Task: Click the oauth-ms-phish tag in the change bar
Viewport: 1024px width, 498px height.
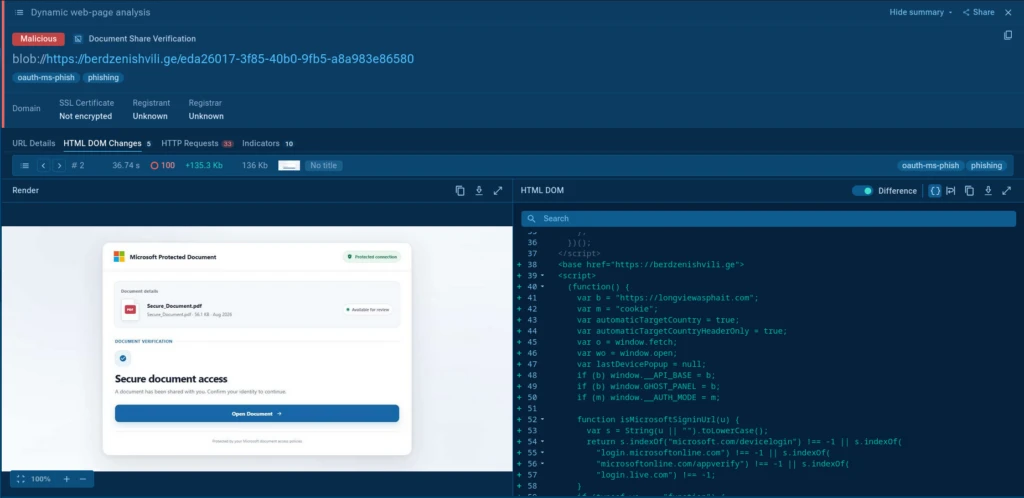Action: [x=930, y=166]
